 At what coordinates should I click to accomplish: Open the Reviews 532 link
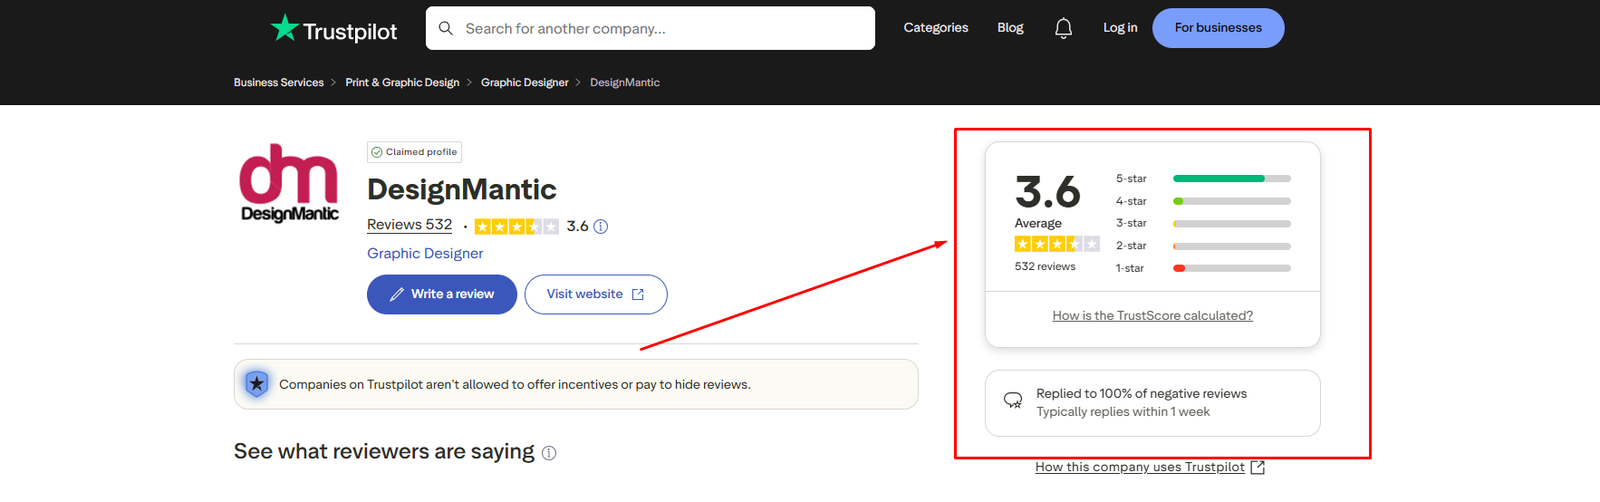(x=409, y=225)
